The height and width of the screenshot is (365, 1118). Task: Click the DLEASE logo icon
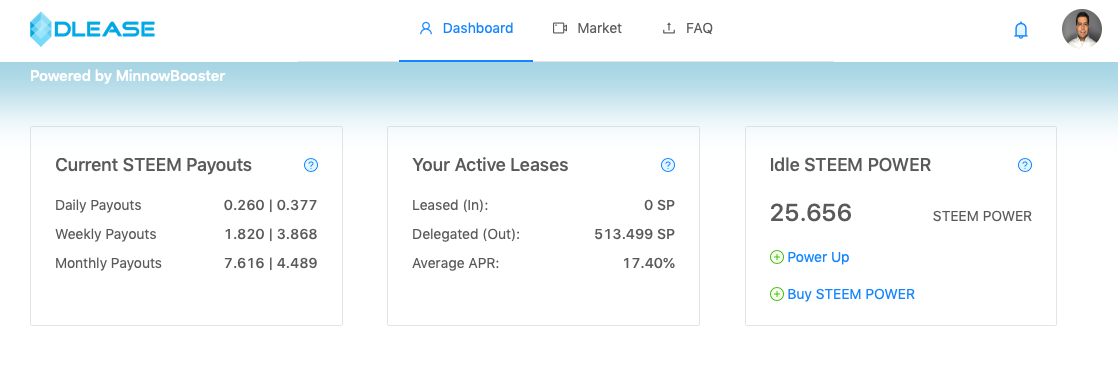click(x=41, y=29)
